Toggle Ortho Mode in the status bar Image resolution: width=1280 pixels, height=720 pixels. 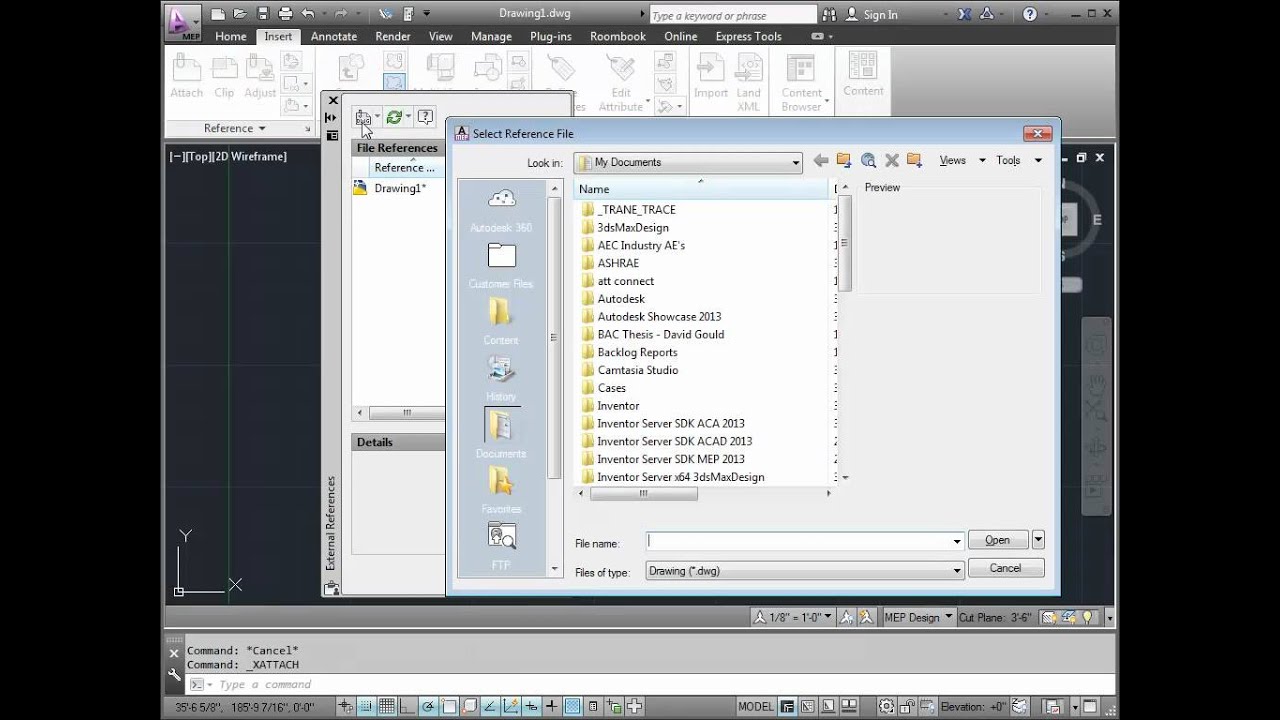(408, 706)
